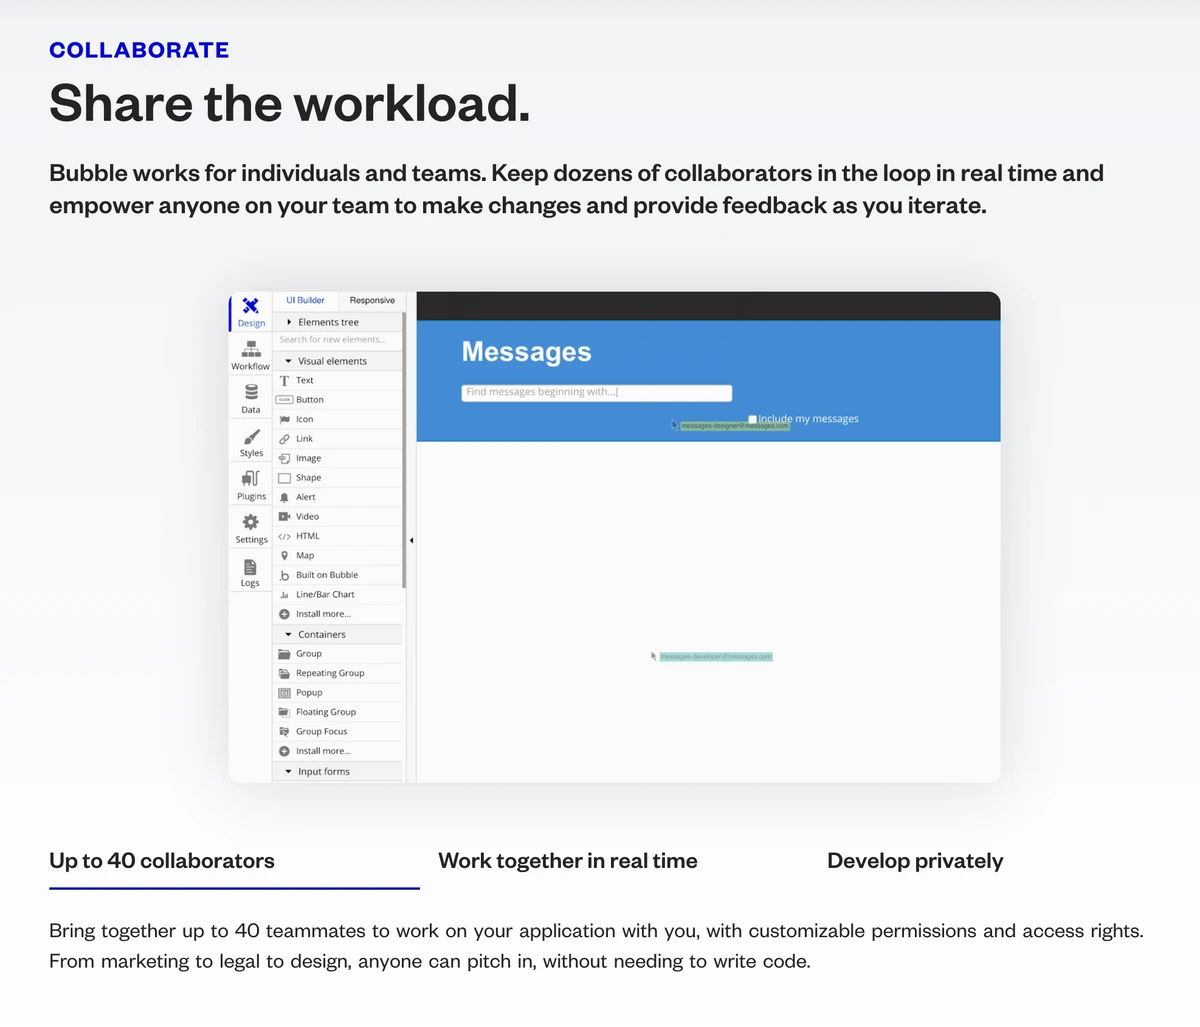
Task: Open the Workflow section icon
Action: tap(251, 349)
